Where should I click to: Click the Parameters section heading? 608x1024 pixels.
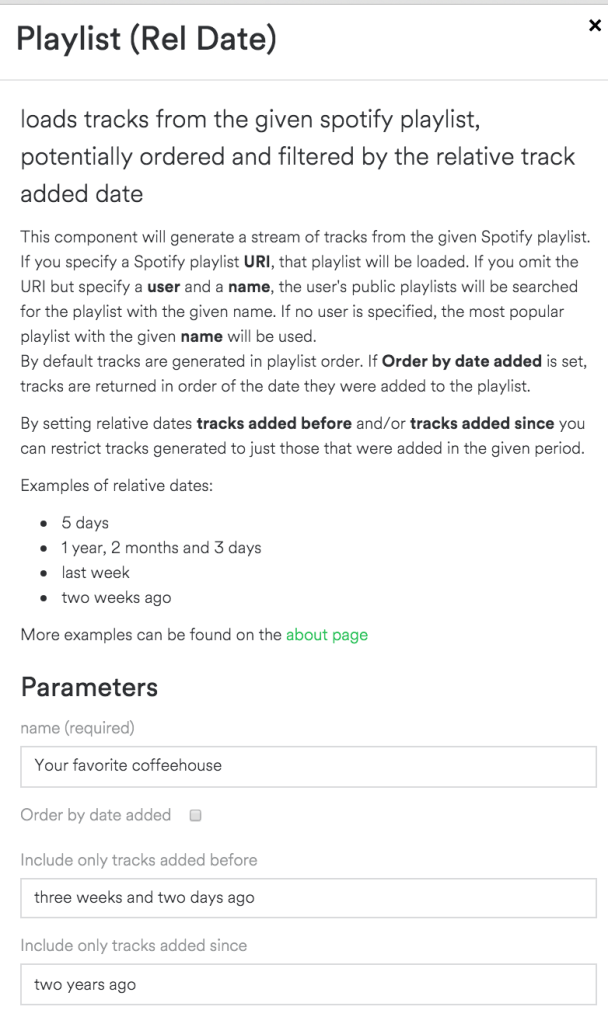coord(89,687)
